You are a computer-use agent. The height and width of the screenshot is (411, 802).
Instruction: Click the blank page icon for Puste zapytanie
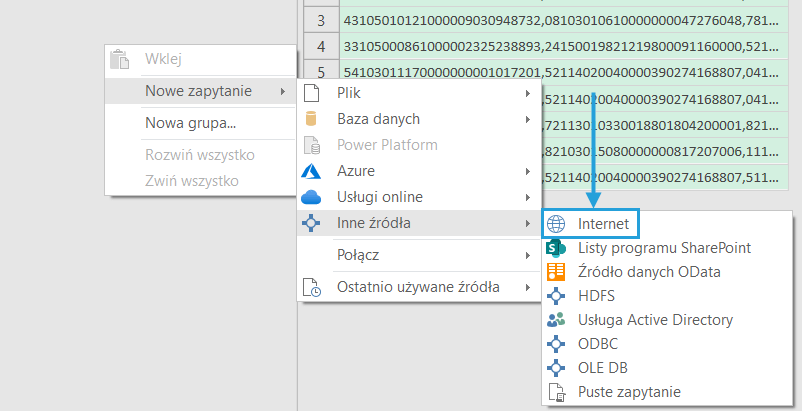(x=557, y=393)
